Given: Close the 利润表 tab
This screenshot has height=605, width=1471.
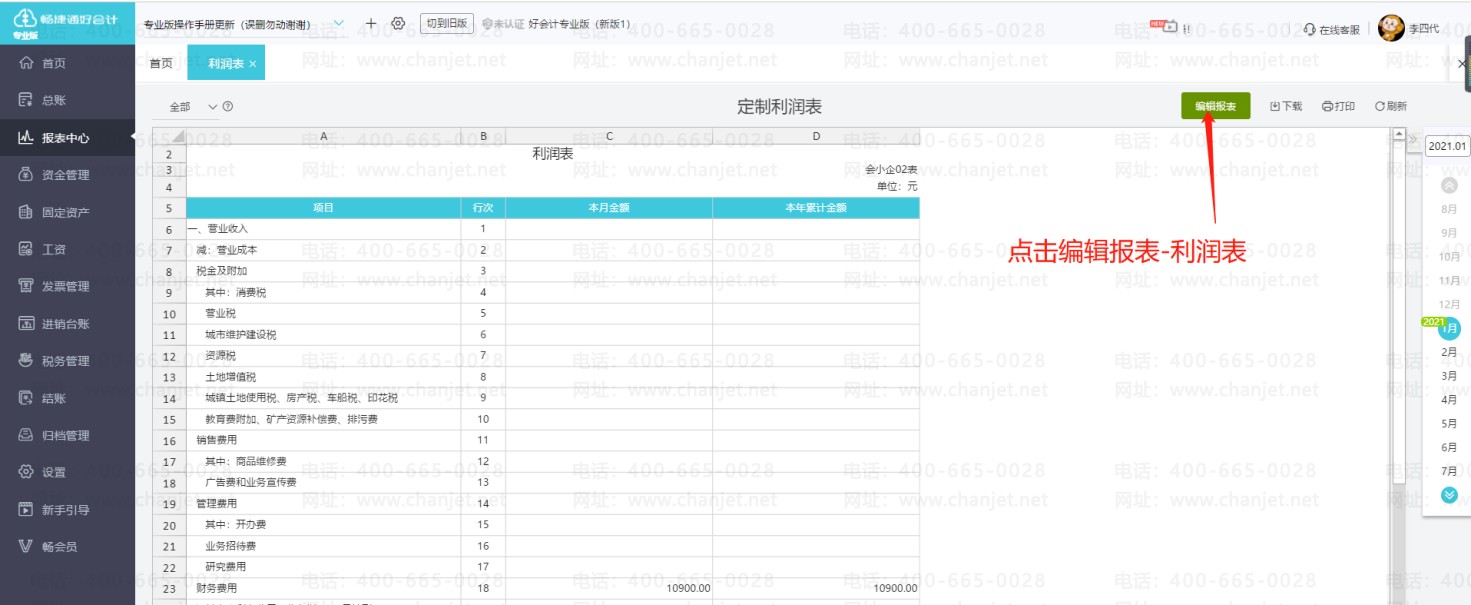Looking at the screenshot, I should 253,64.
